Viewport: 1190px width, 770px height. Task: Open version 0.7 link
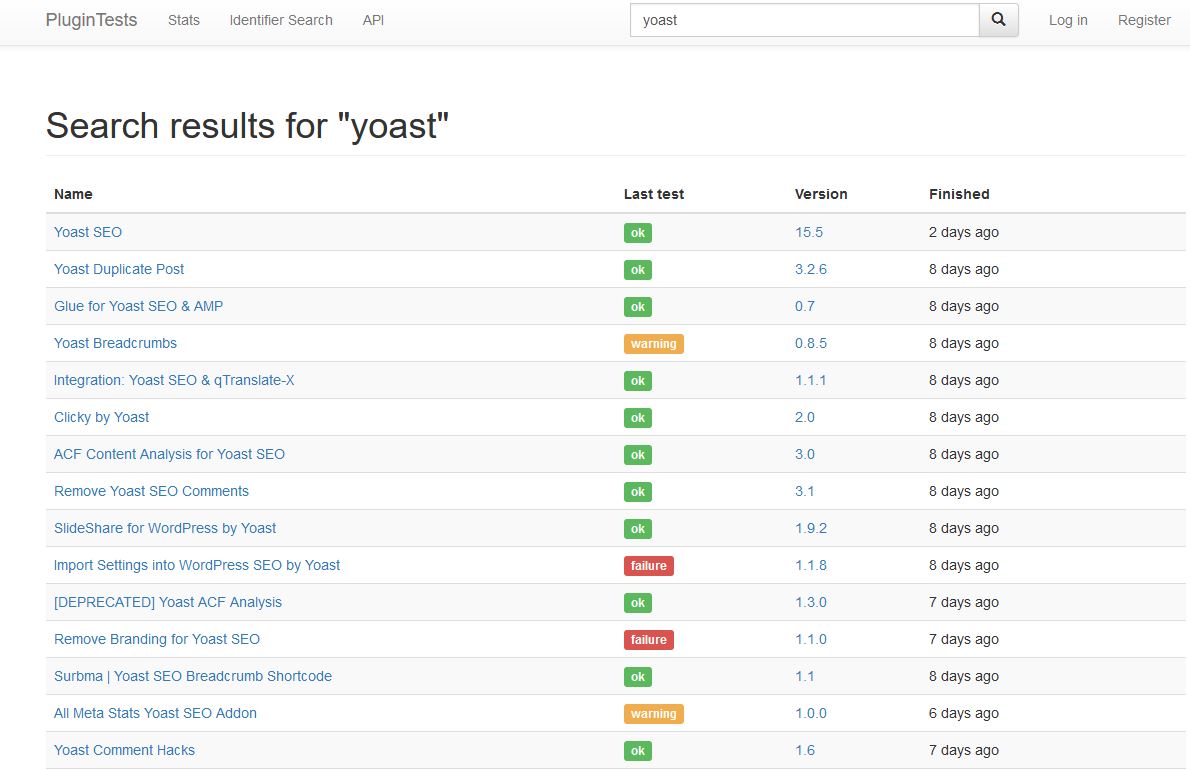click(x=804, y=306)
